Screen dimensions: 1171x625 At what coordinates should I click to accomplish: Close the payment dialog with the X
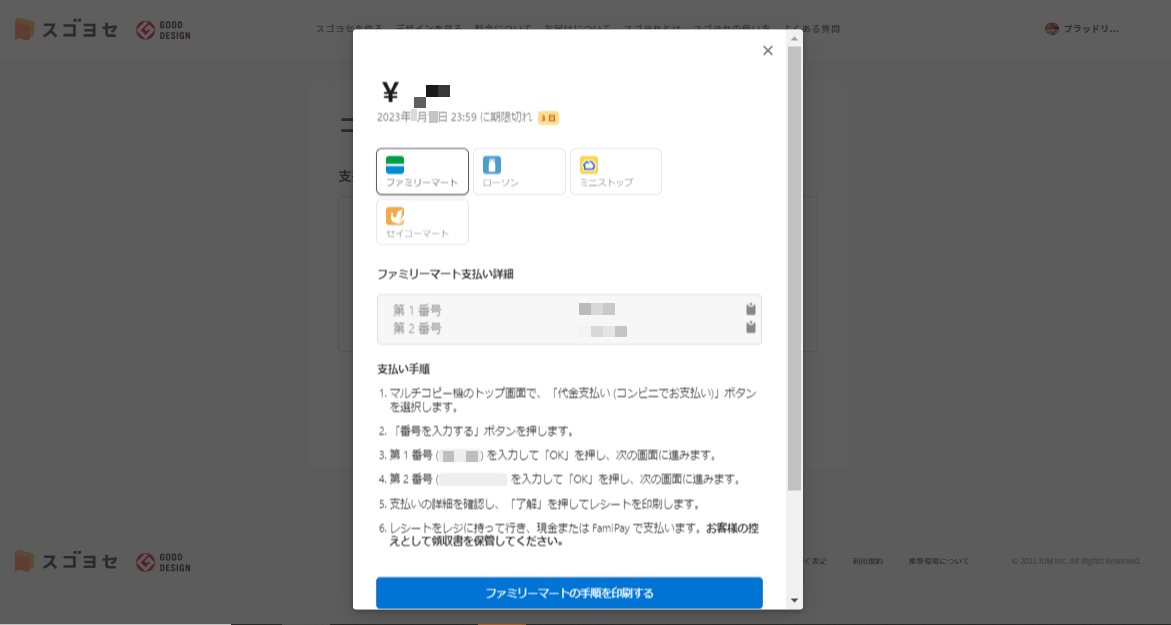pyautogui.click(x=767, y=51)
